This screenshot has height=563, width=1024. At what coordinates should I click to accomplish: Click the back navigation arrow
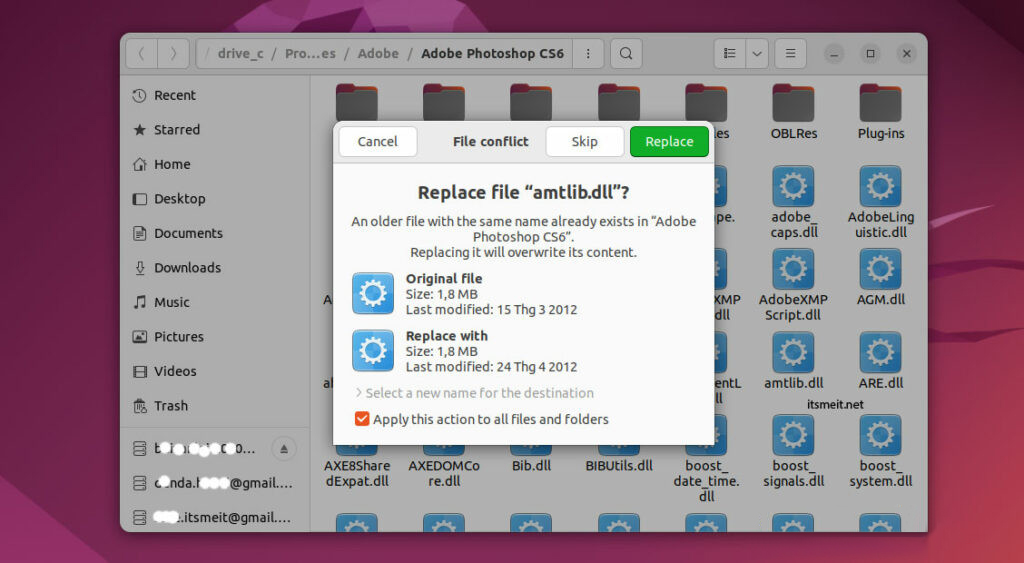142,54
